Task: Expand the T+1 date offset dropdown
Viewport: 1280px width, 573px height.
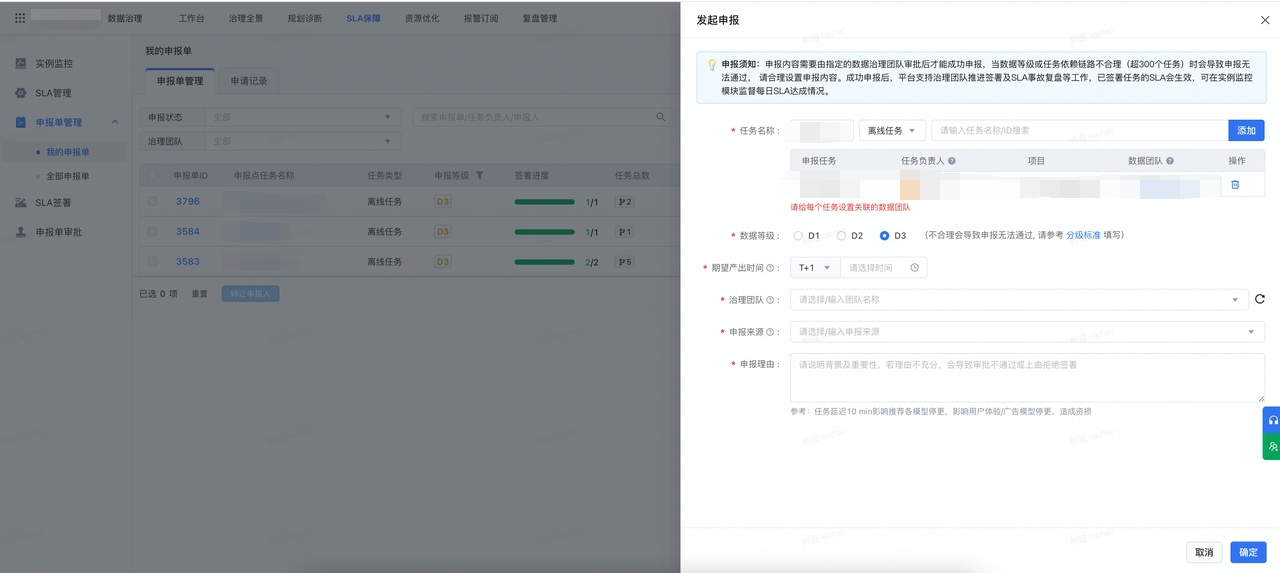Action: (x=814, y=268)
